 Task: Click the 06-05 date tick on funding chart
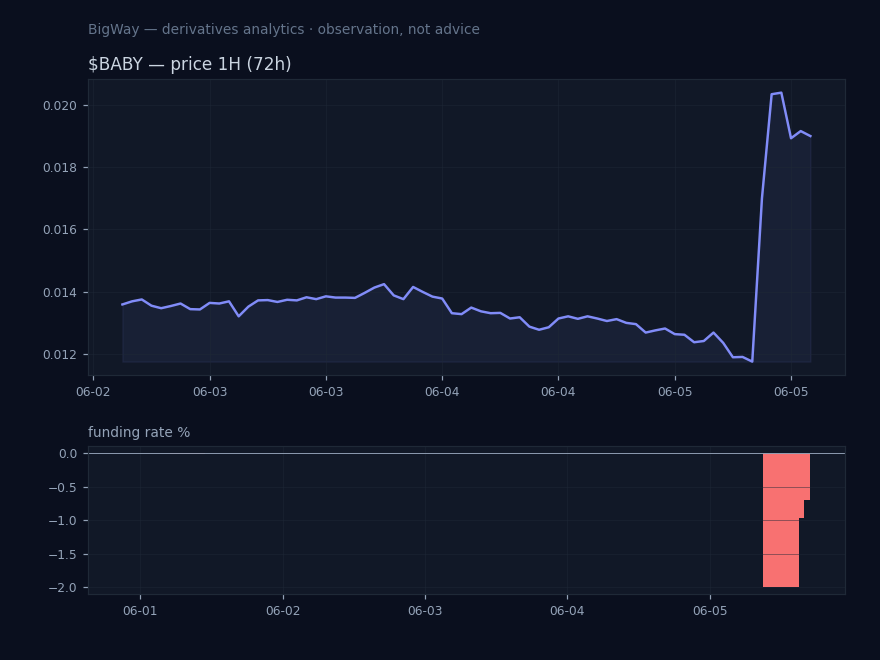(x=710, y=611)
